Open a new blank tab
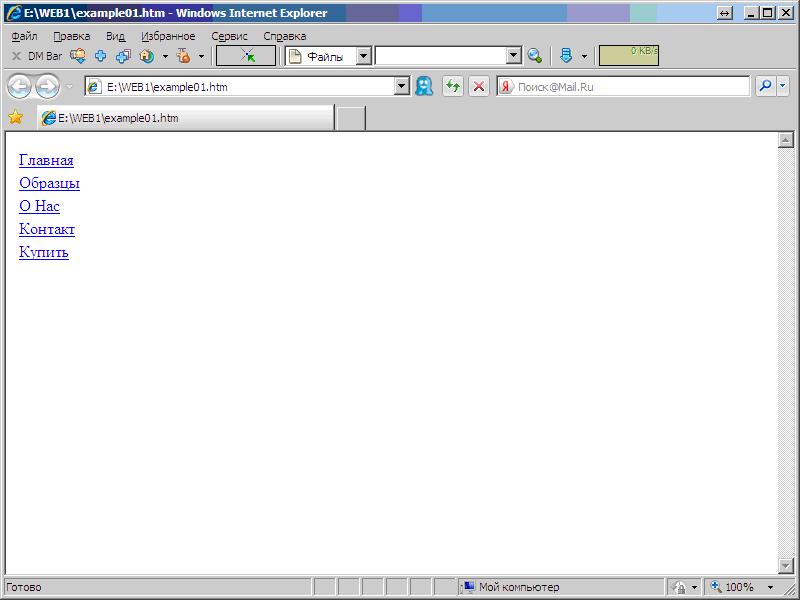Image resolution: width=800 pixels, height=600 pixels. (351, 118)
